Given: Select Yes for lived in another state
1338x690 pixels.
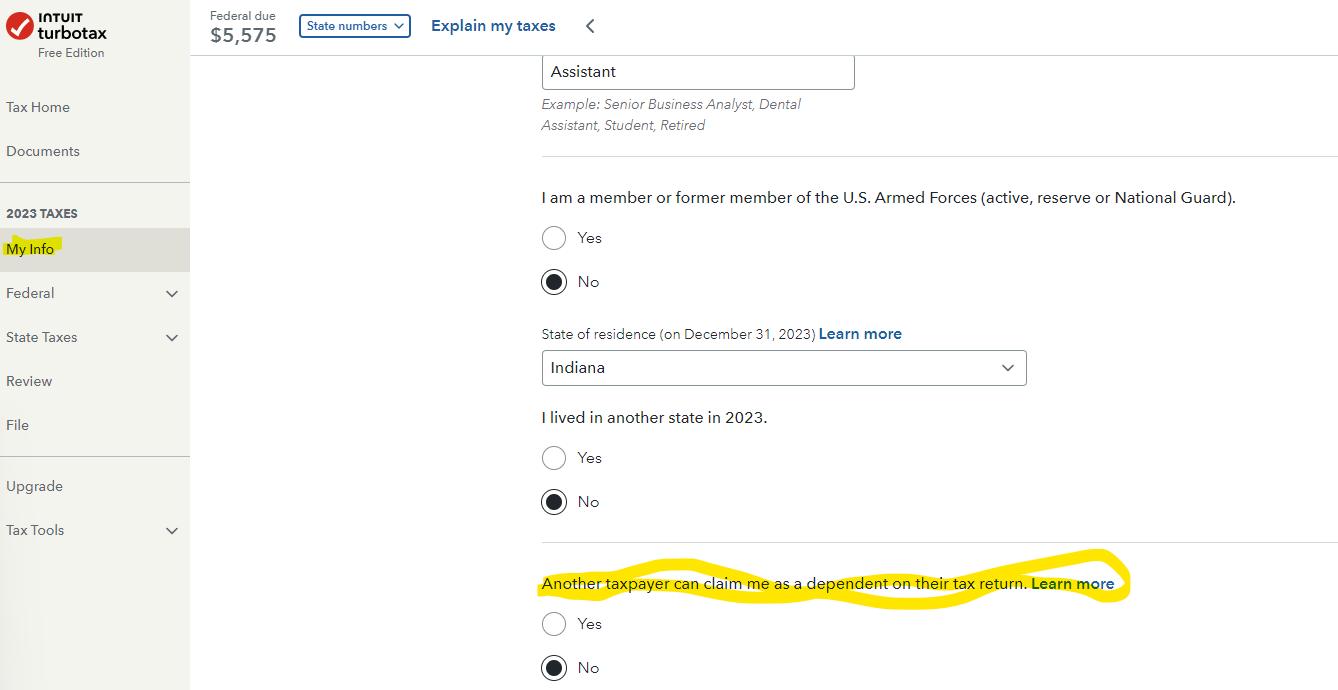Looking at the screenshot, I should click(x=554, y=458).
